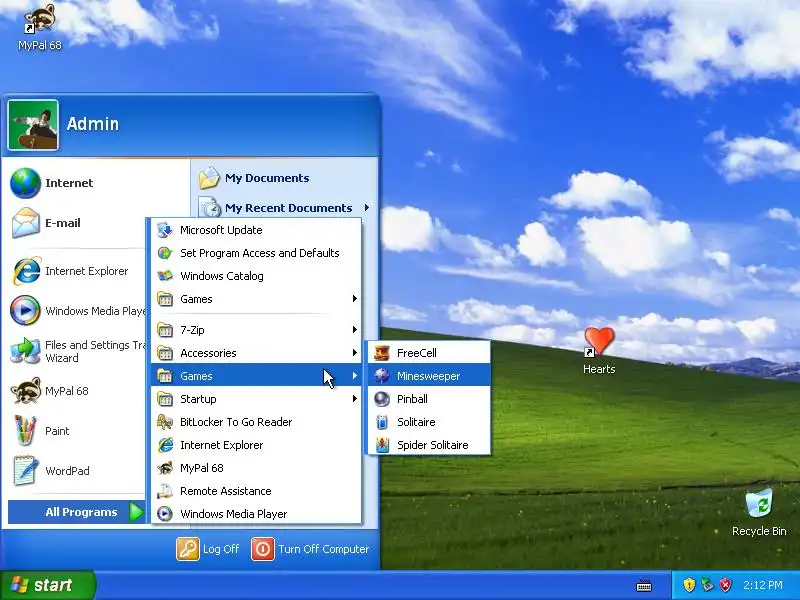Click the 2:12 PM clock
Viewport: 800px width, 600px height.
coord(762,585)
